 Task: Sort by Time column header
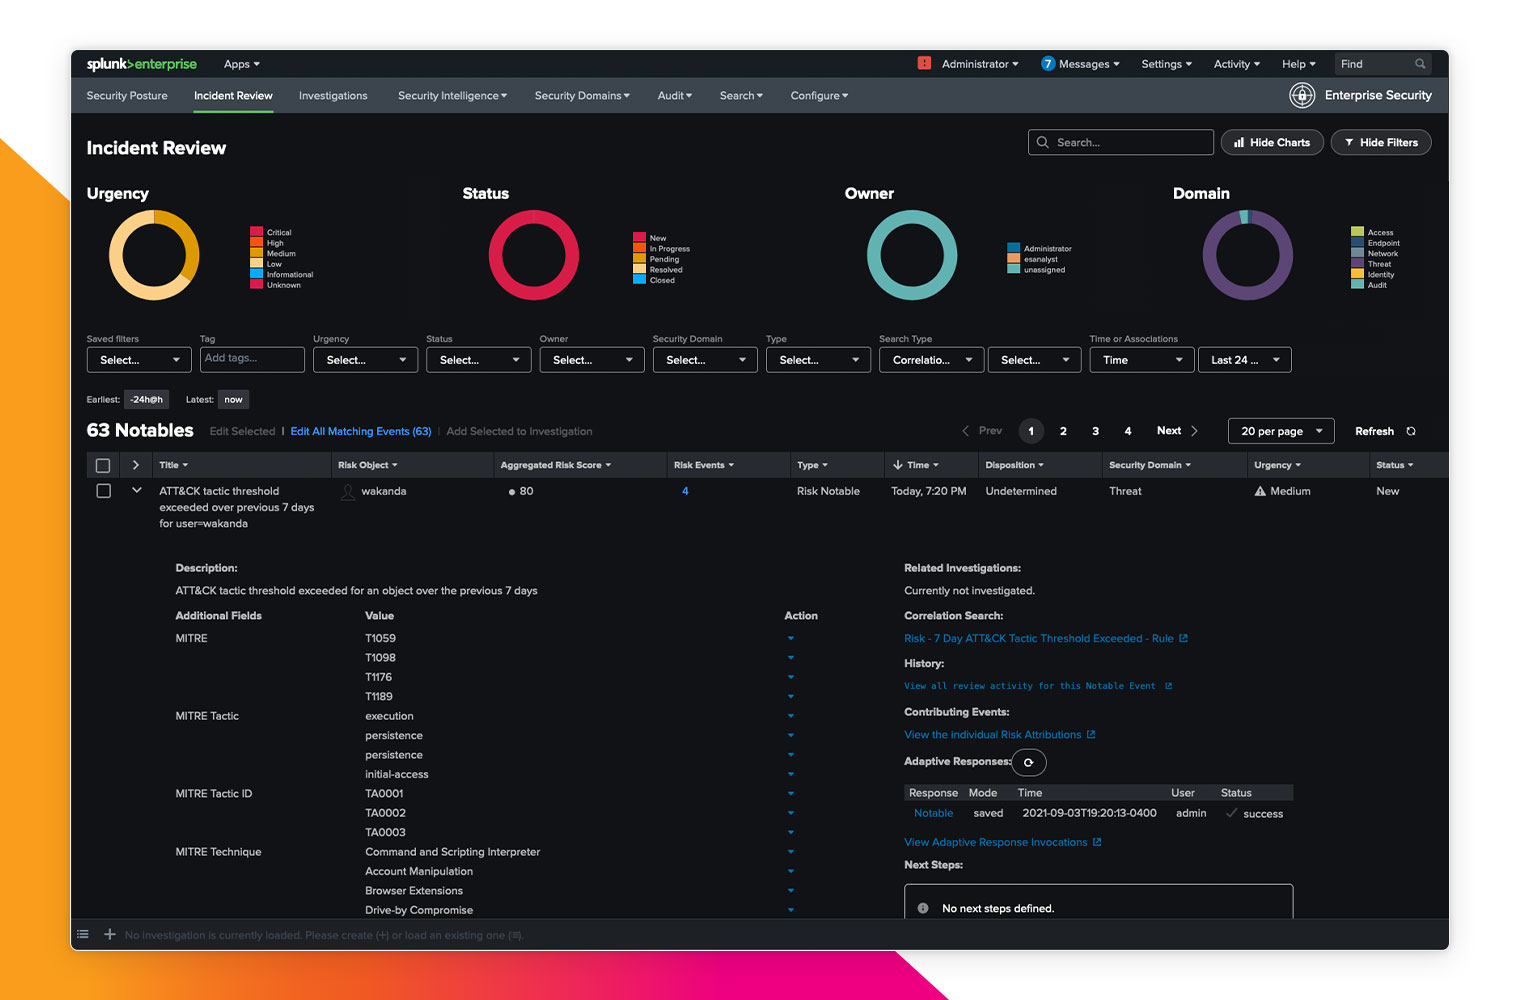point(916,465)
